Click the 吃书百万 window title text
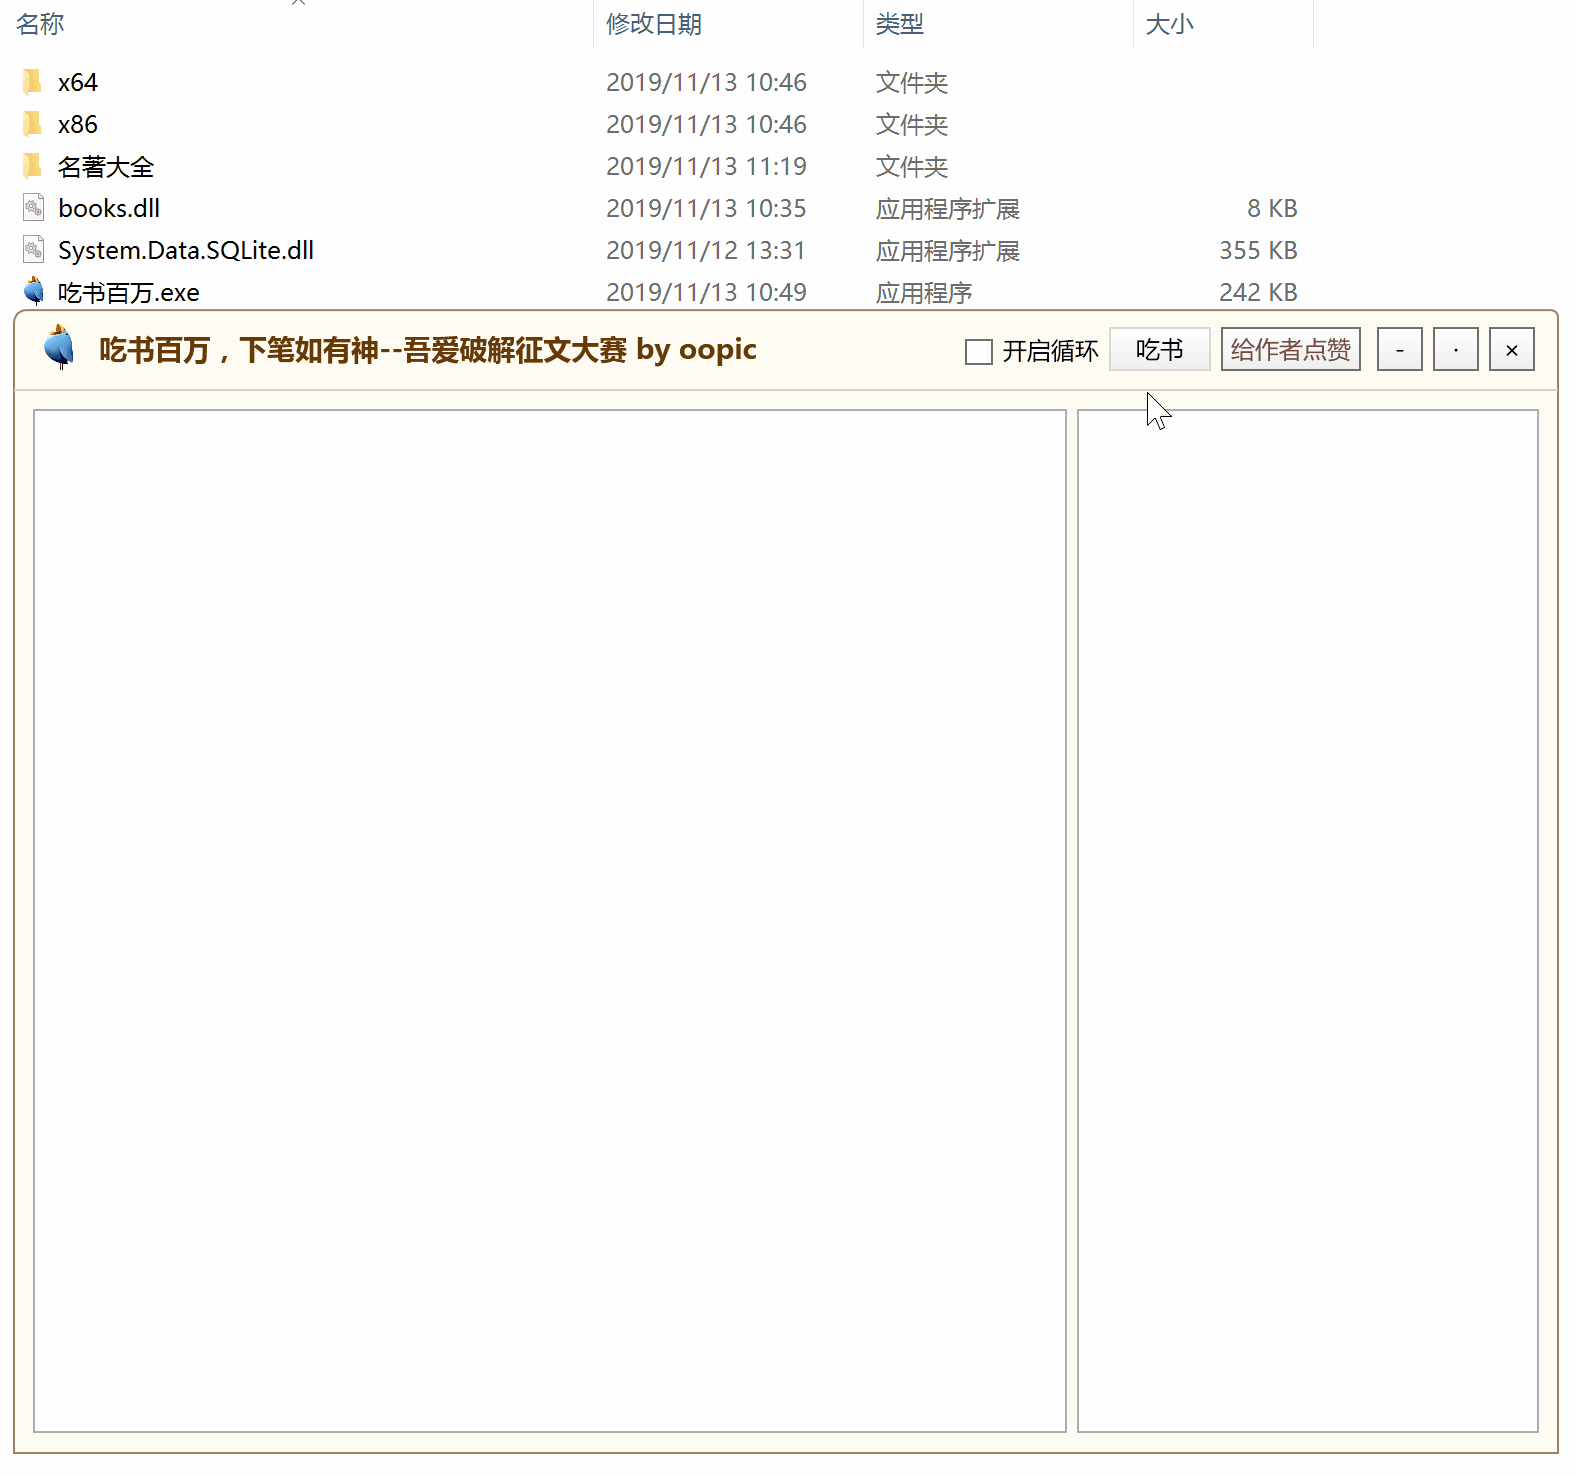The height and width of the screenshot is (1476, 1576). coord(428,350)
